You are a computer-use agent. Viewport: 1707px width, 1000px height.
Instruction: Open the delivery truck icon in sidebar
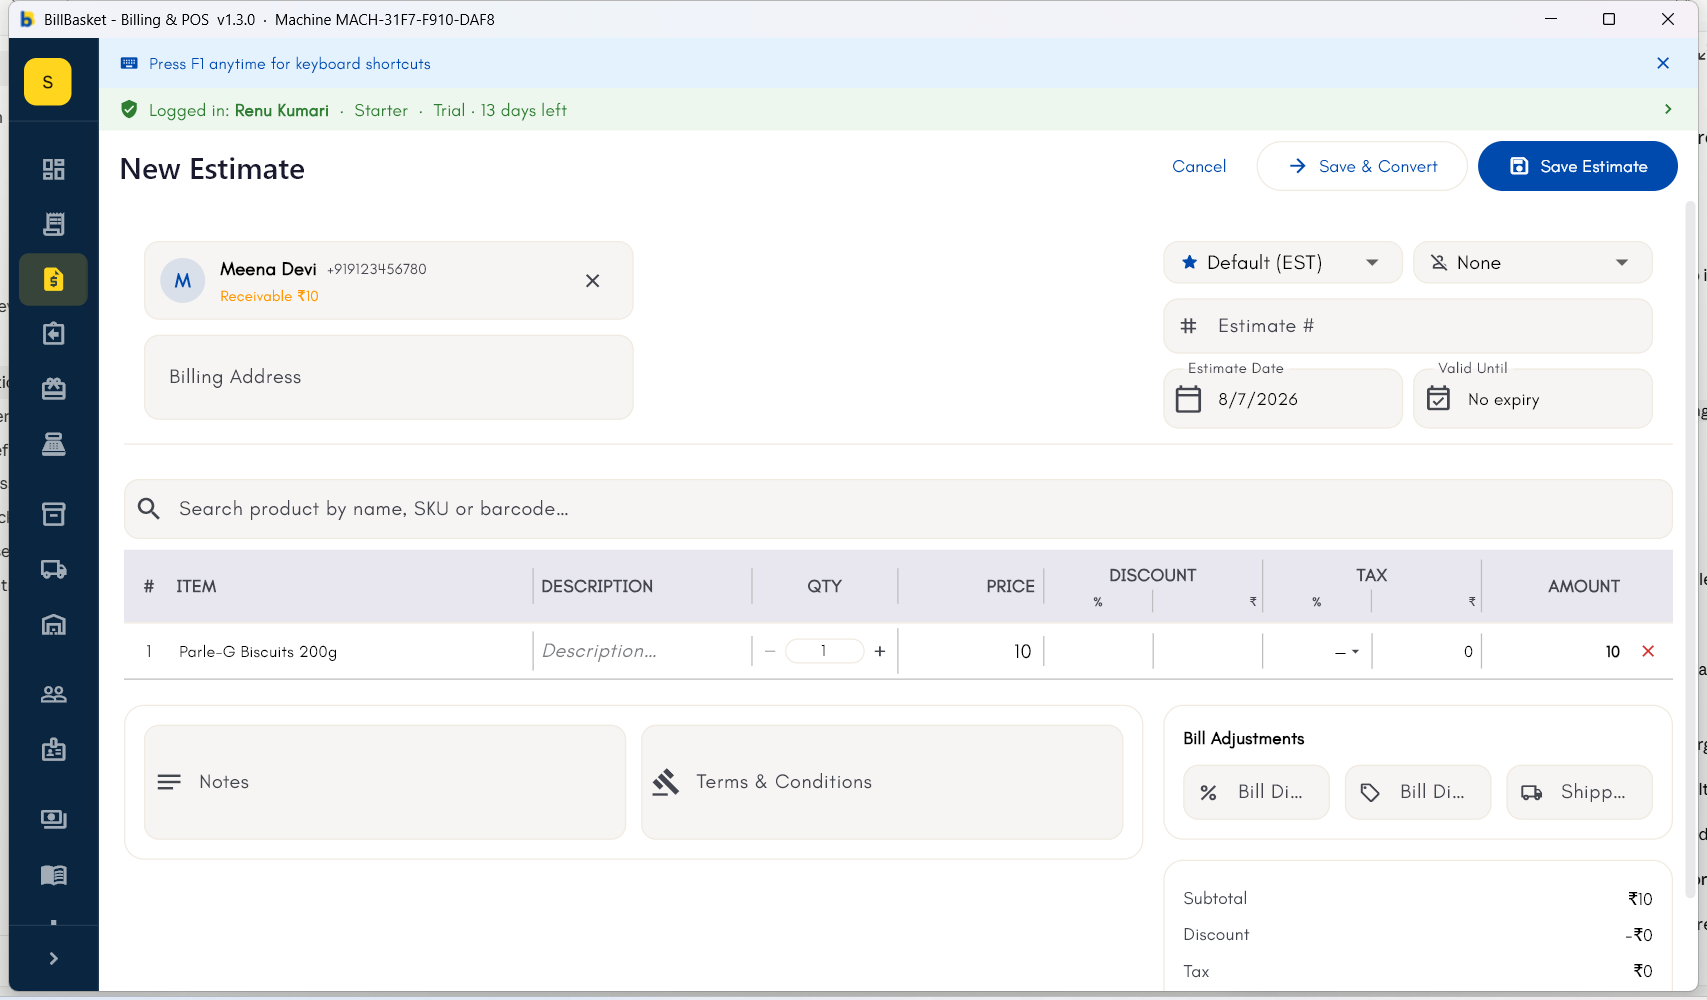[x=53, y=569]
